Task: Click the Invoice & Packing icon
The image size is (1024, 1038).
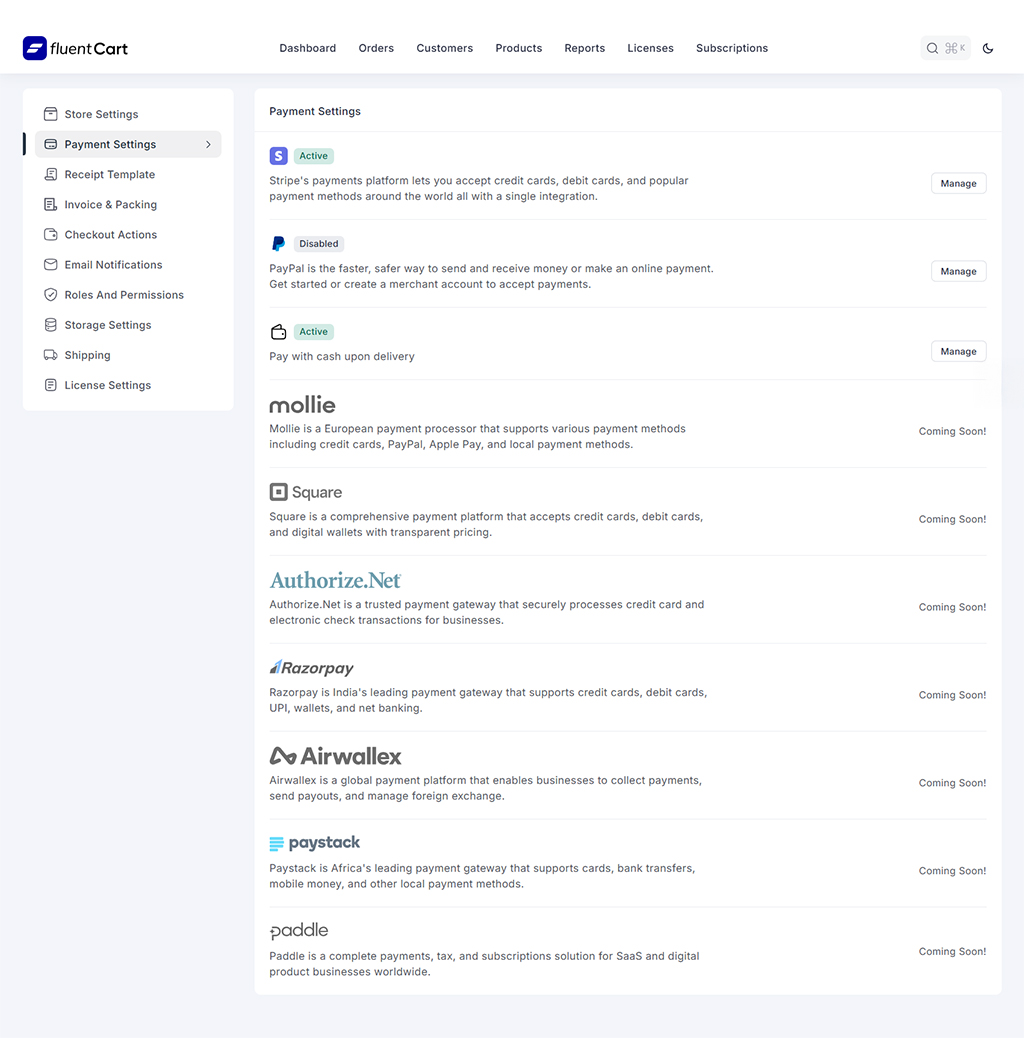Action: tap(50, 205)
